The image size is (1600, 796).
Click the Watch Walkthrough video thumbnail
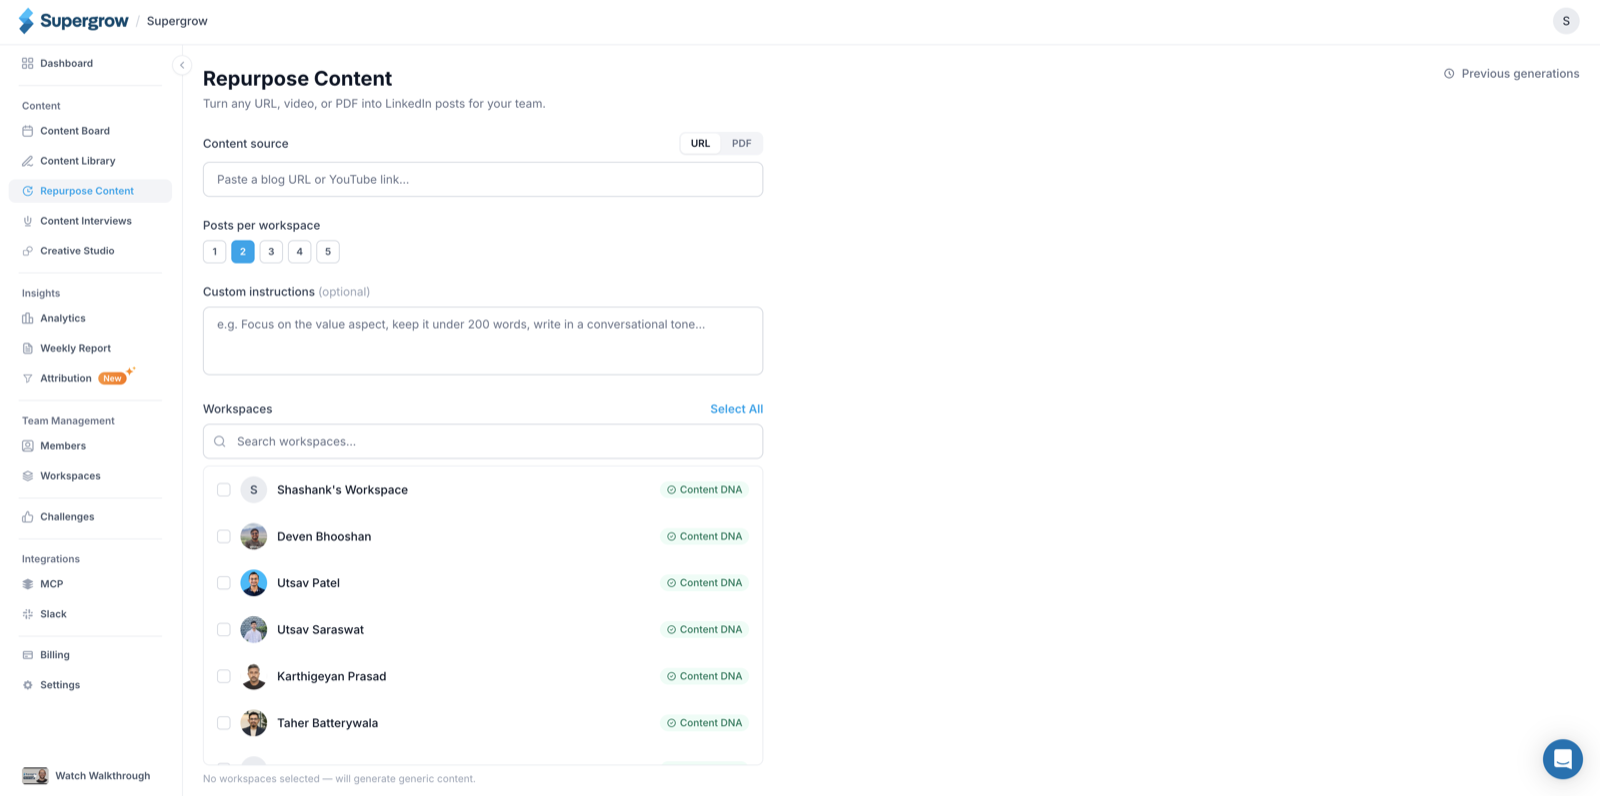tap(35, 776)
